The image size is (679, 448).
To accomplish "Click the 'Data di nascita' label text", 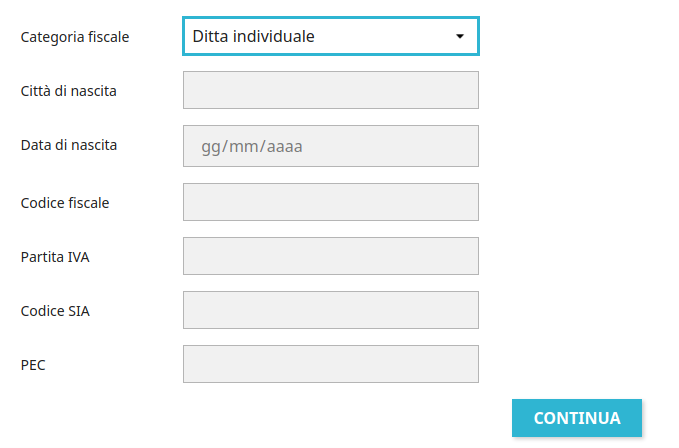I will [x=69, y=145].
